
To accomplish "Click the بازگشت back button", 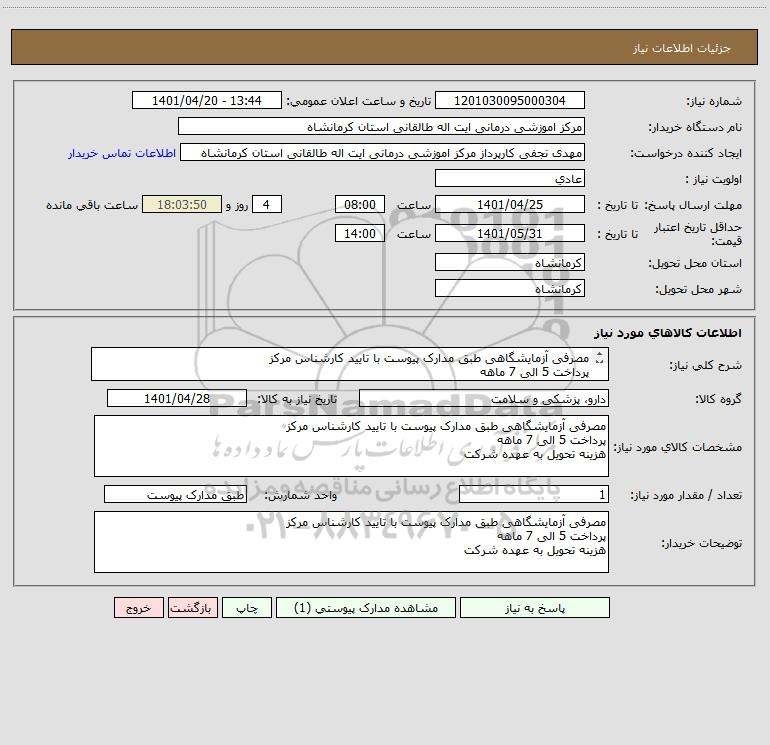I will [192, 608].
